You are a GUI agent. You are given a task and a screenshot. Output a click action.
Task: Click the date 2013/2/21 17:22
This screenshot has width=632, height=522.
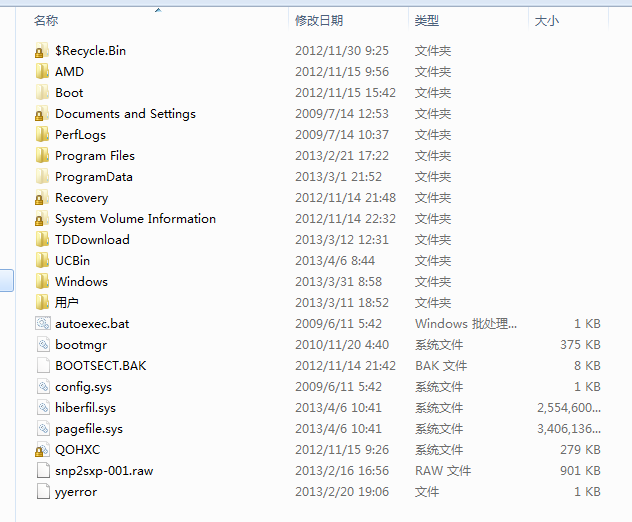pyautogui.click(x=342, y=156)
